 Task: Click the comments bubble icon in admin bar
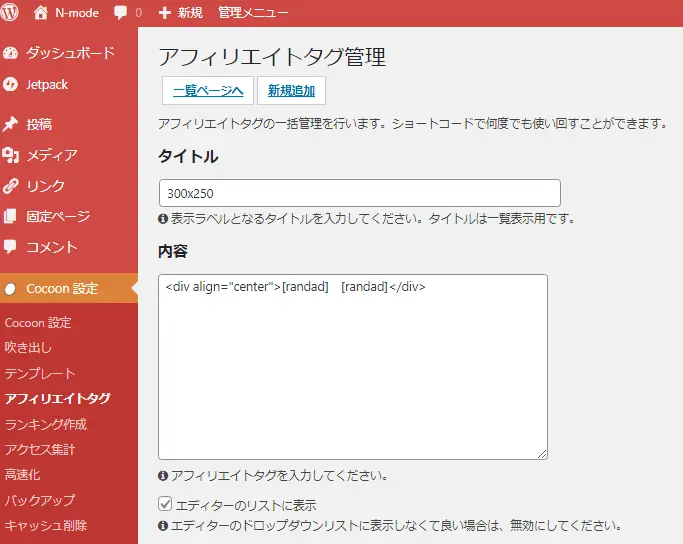[121, 13]
